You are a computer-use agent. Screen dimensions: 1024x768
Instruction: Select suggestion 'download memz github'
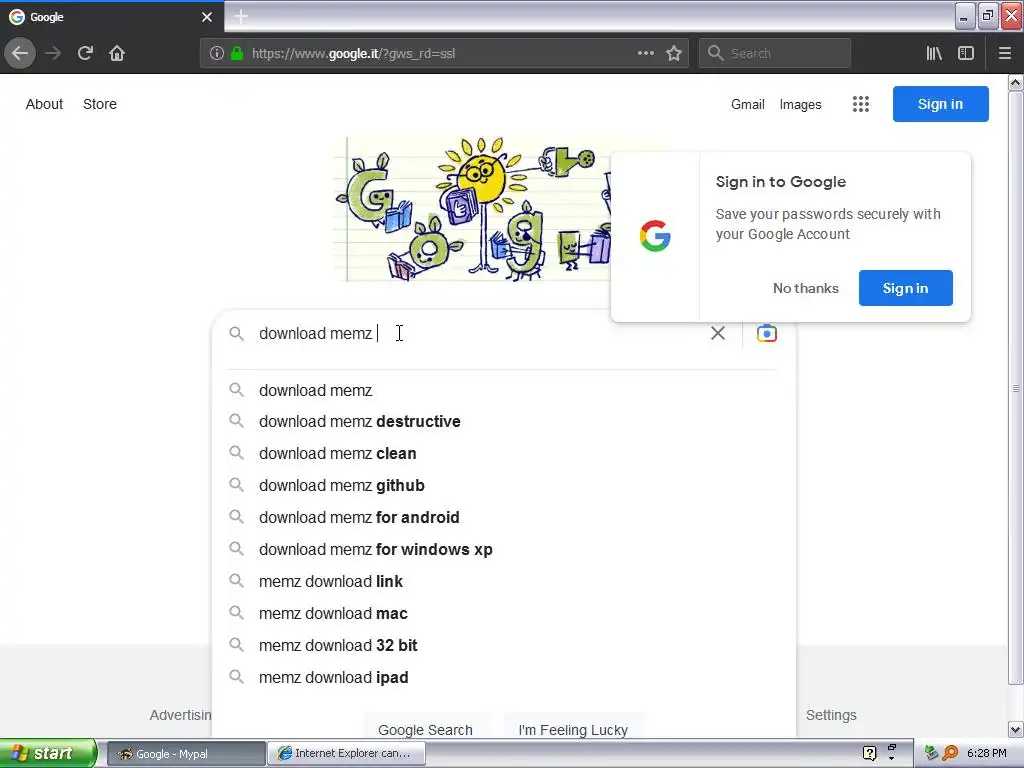[x=502, y=485]
